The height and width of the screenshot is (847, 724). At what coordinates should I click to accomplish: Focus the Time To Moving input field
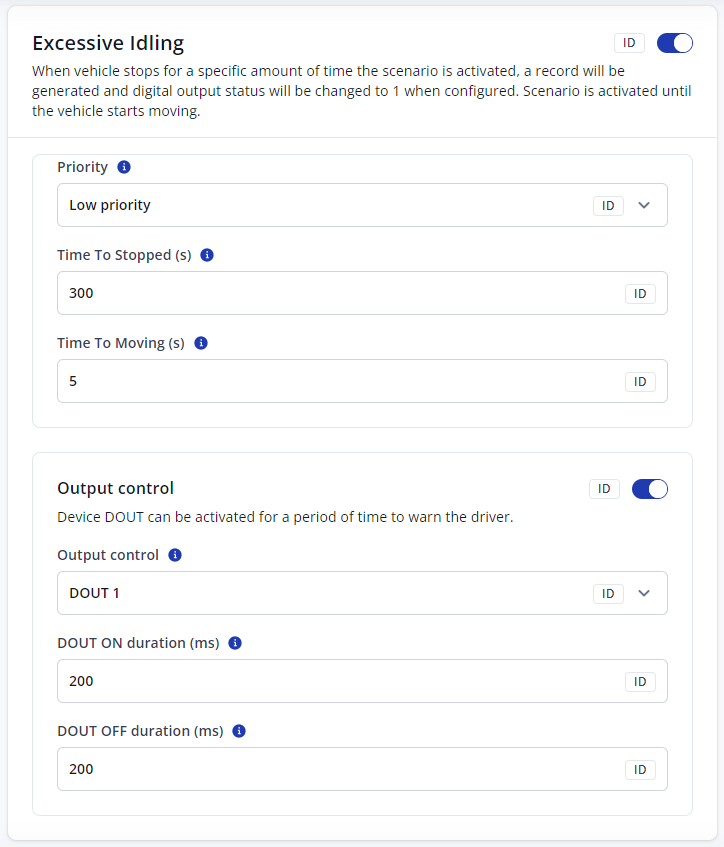(x=330, y=381)
